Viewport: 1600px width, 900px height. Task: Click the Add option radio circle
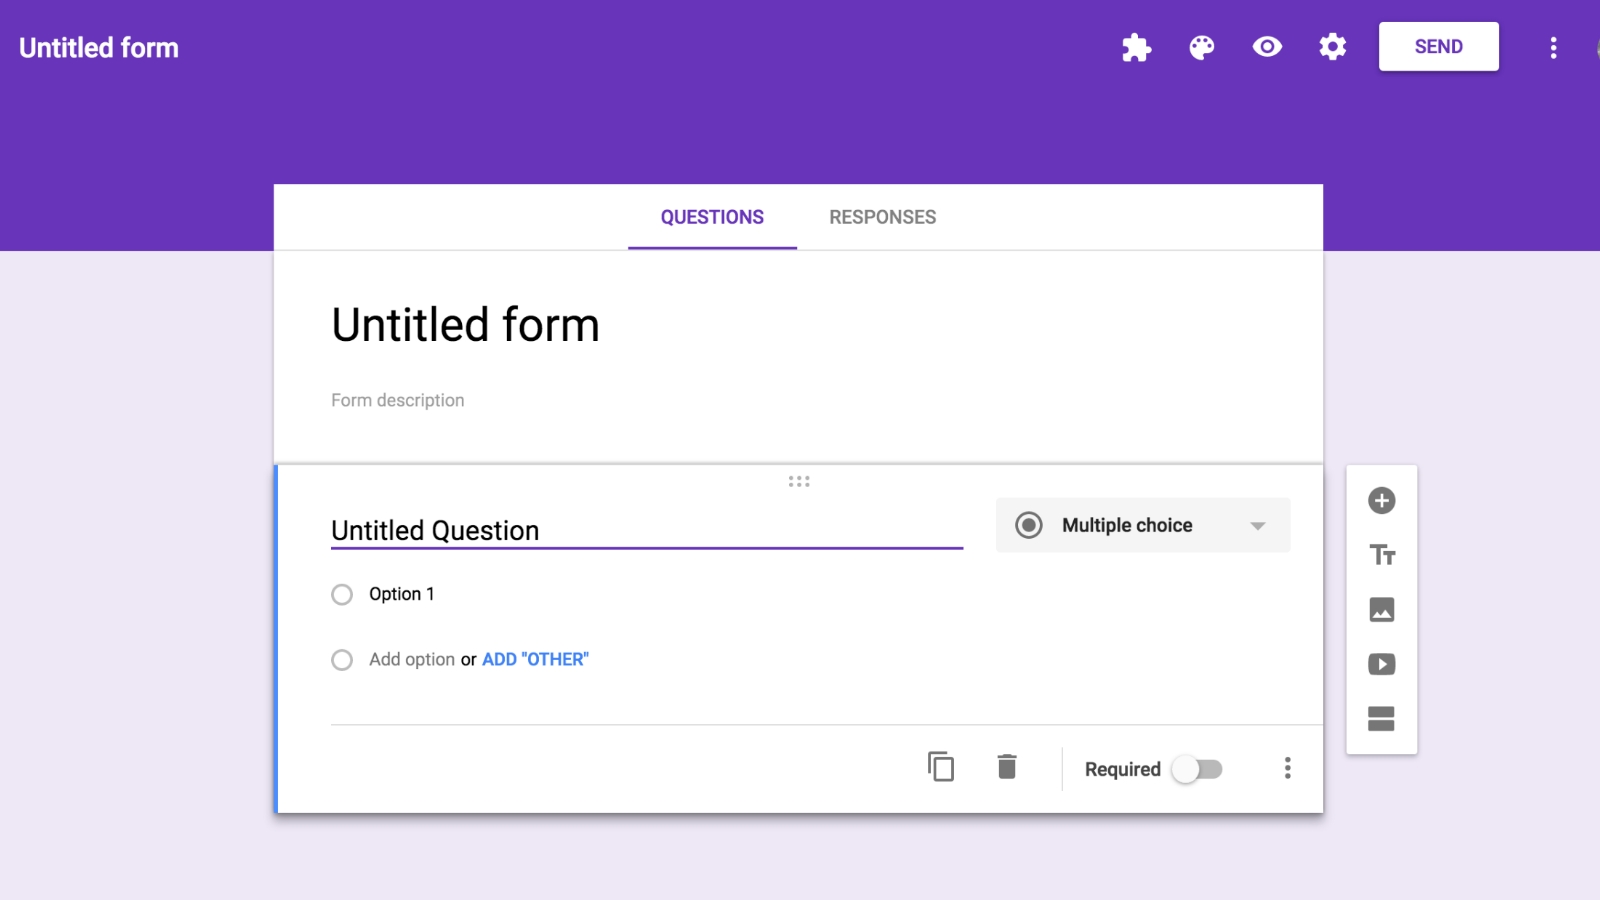point(342,660)
